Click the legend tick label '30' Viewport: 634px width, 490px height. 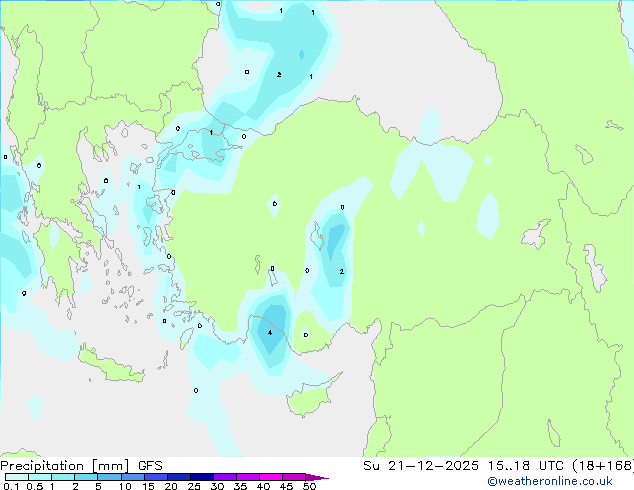click(x=217, y=486)
